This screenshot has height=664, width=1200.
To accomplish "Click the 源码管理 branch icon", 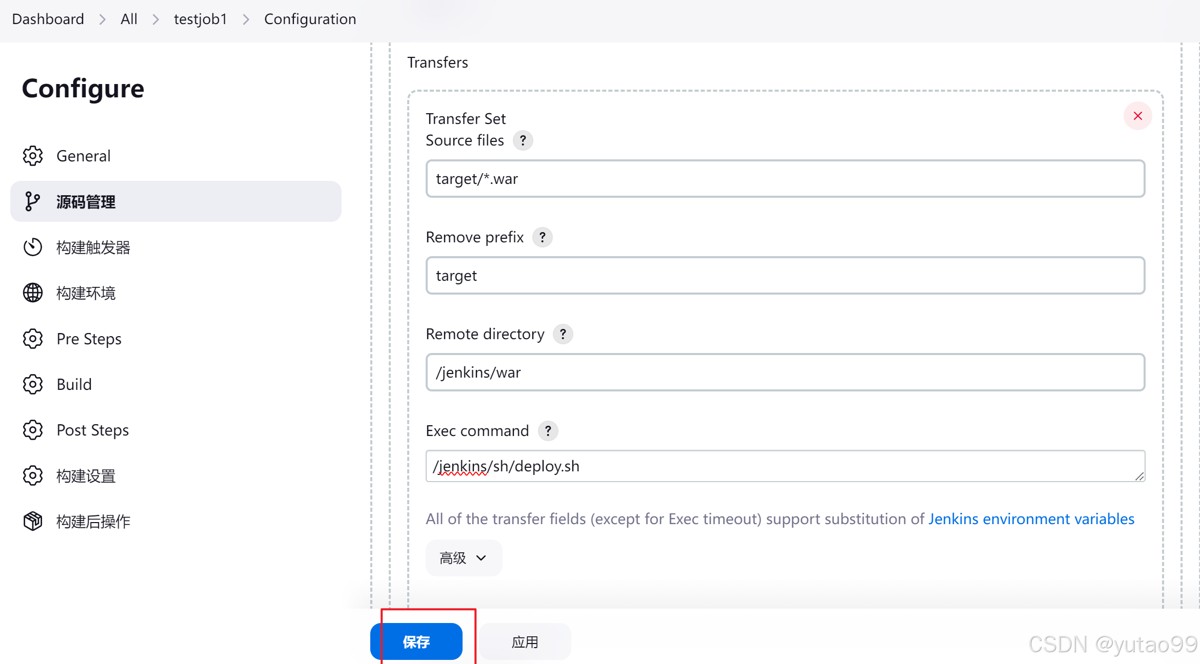I will [33, 202].
